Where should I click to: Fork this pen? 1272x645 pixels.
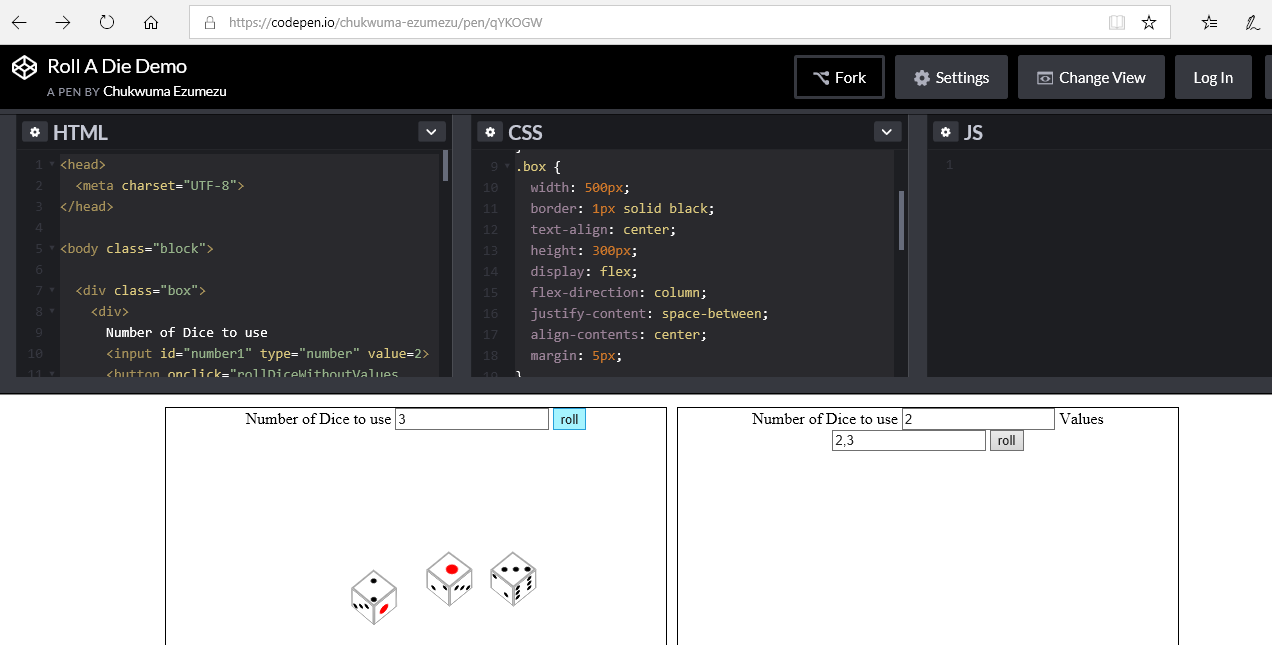(x=839, y=78)
